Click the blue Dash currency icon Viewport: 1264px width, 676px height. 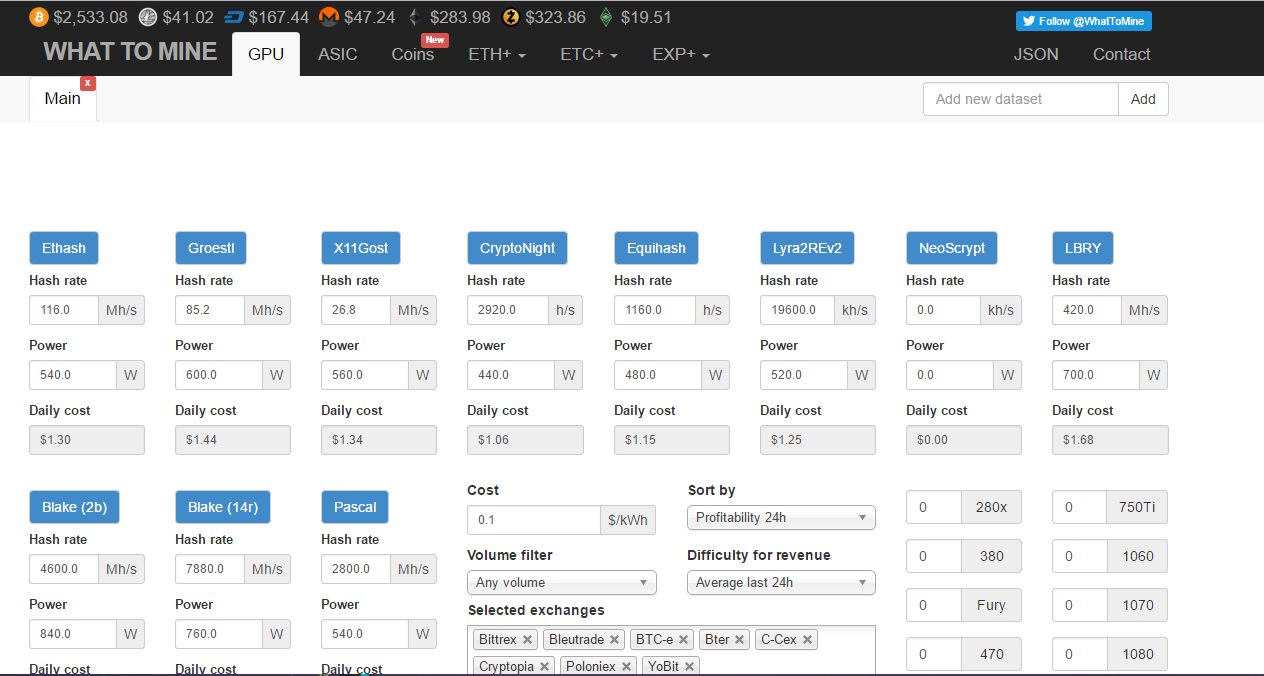(233, 16)
